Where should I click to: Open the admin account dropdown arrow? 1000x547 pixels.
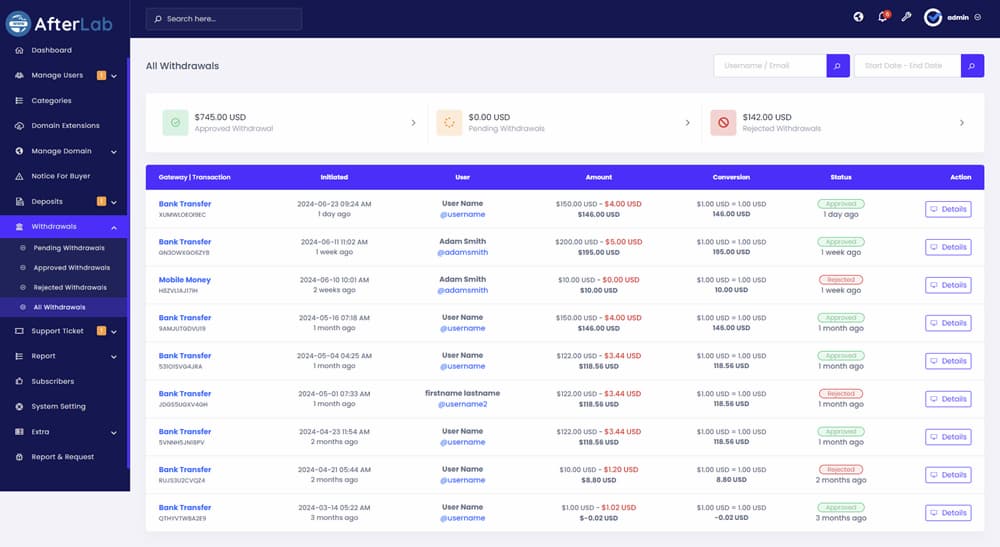click(x=978, y=18)
